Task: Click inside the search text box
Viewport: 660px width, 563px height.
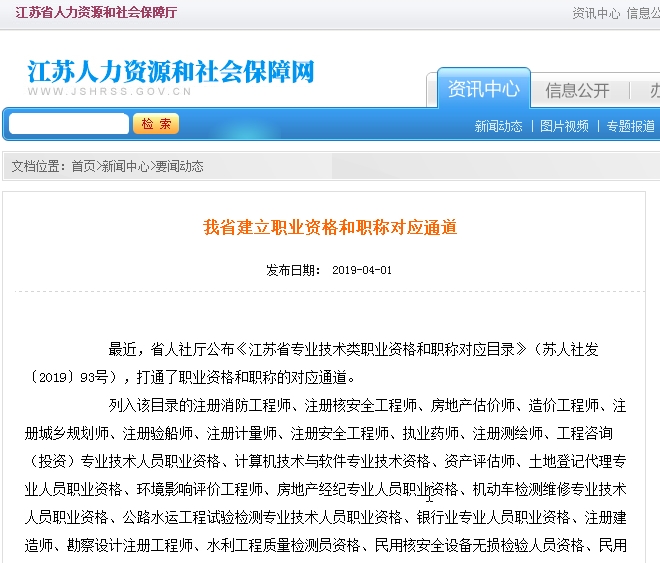Action: pos(68,124)
